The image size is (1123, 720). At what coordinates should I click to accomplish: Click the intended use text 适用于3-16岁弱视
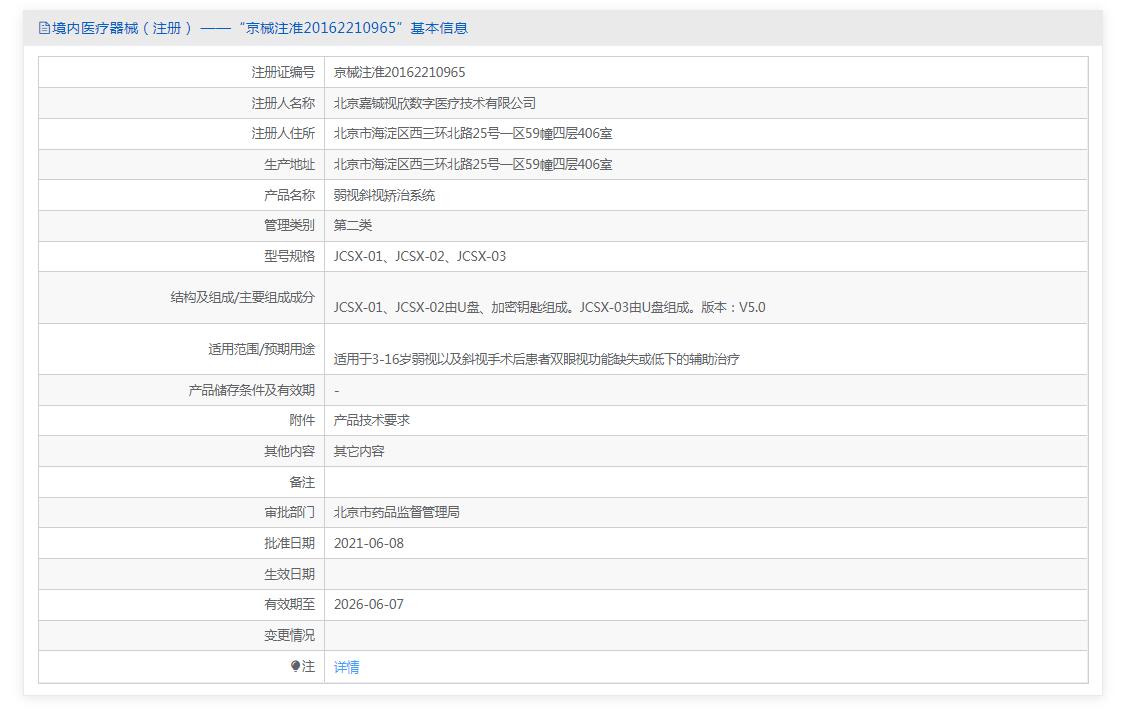(536, 359)
